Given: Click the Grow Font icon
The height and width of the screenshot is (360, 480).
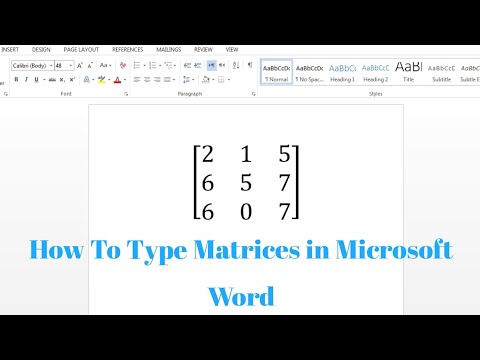Looking at the screenshot, I should [80, 65].
